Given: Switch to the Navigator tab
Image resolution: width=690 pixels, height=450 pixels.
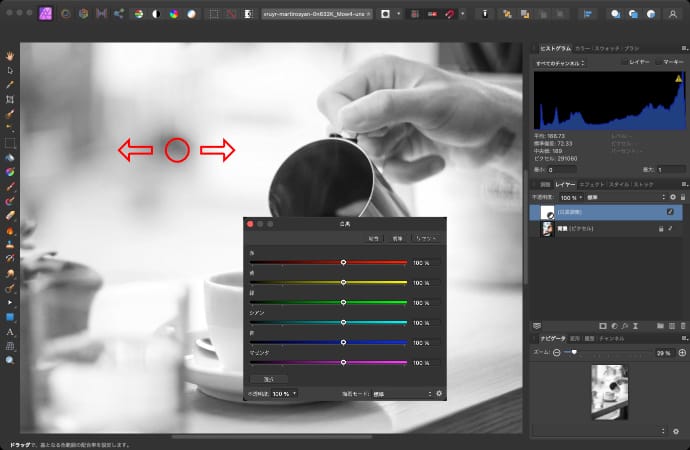Looking at the screenshot, I should click(549, 339).
